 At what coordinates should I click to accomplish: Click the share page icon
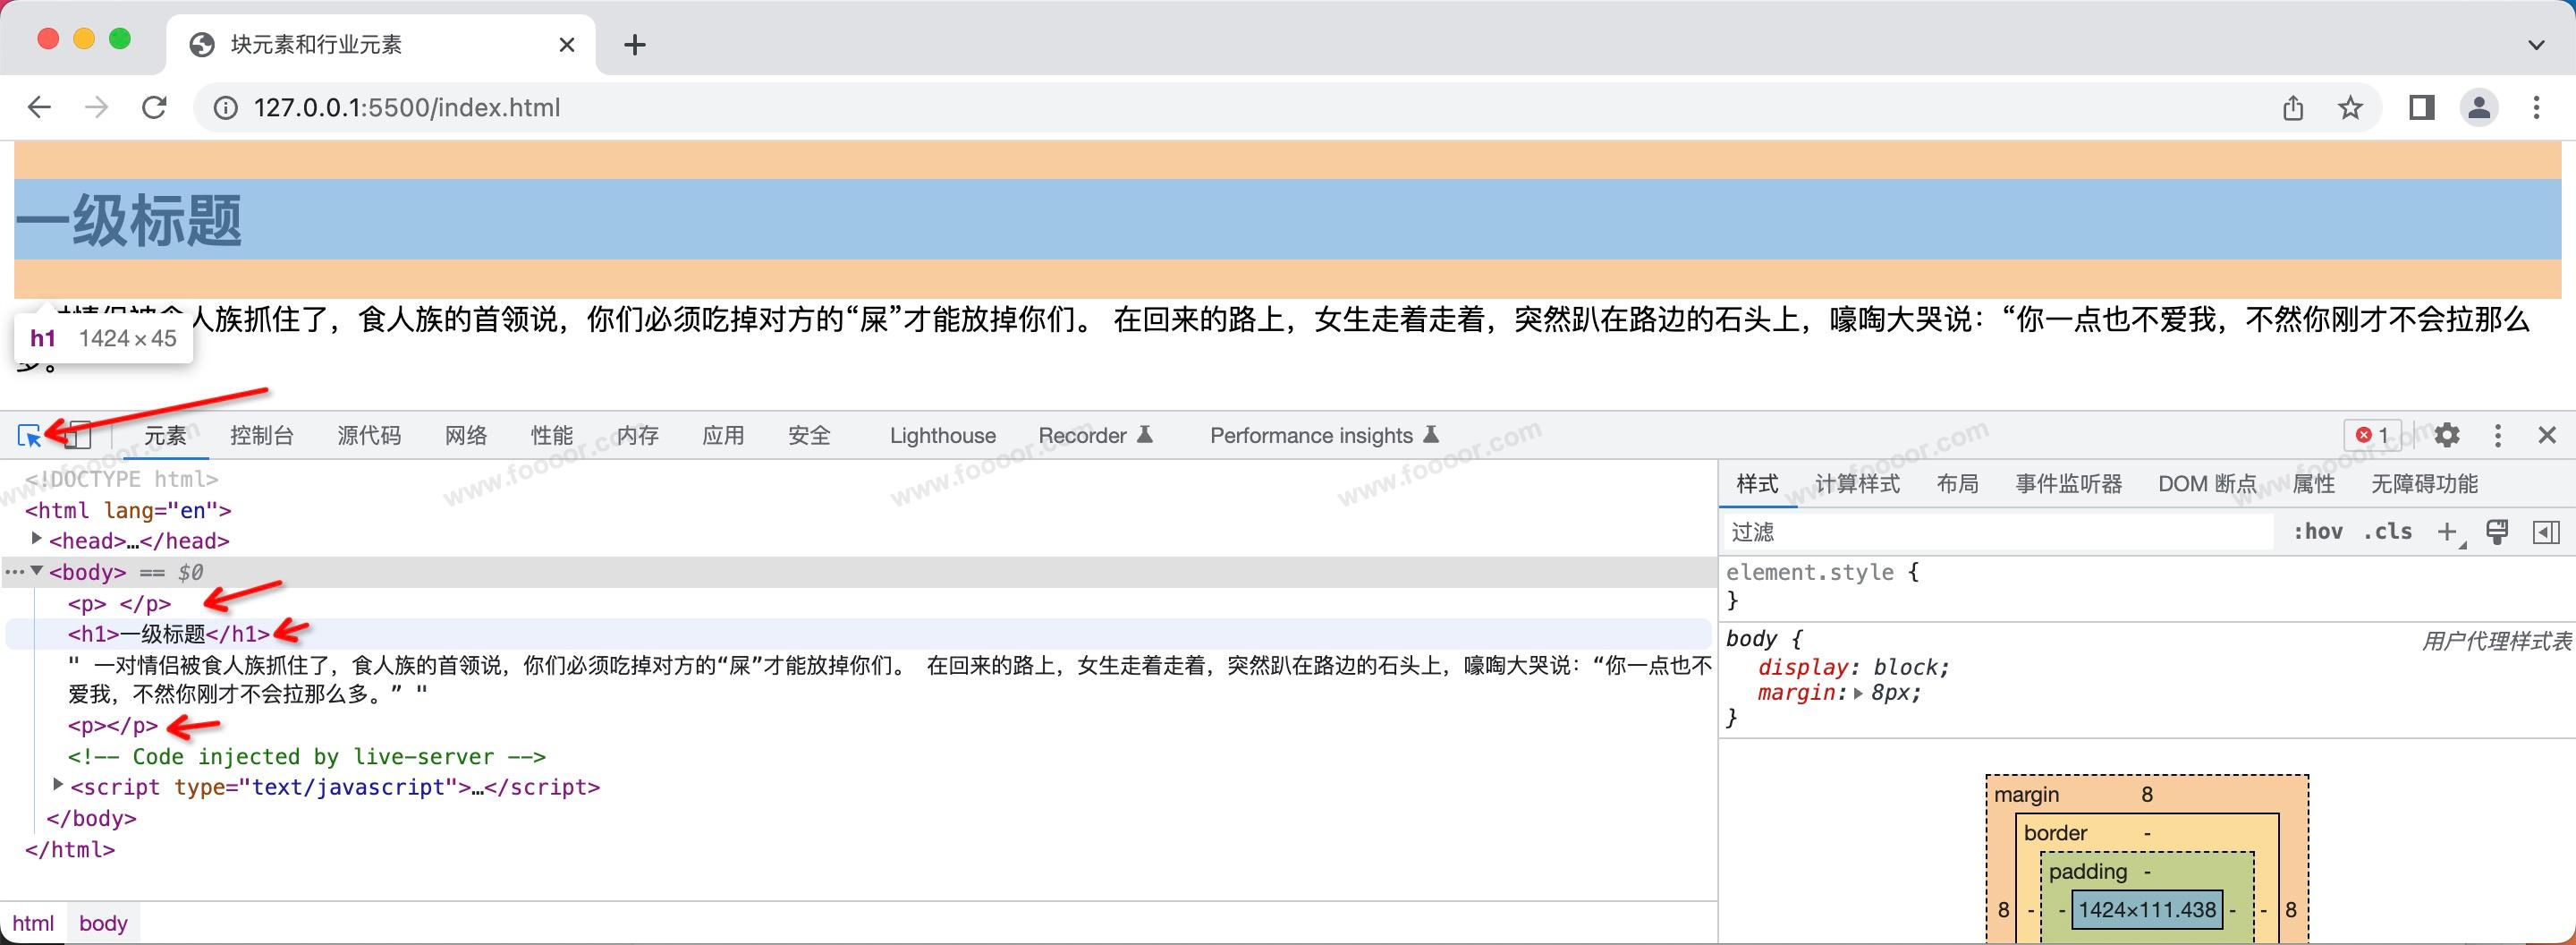pos(2293,108)
